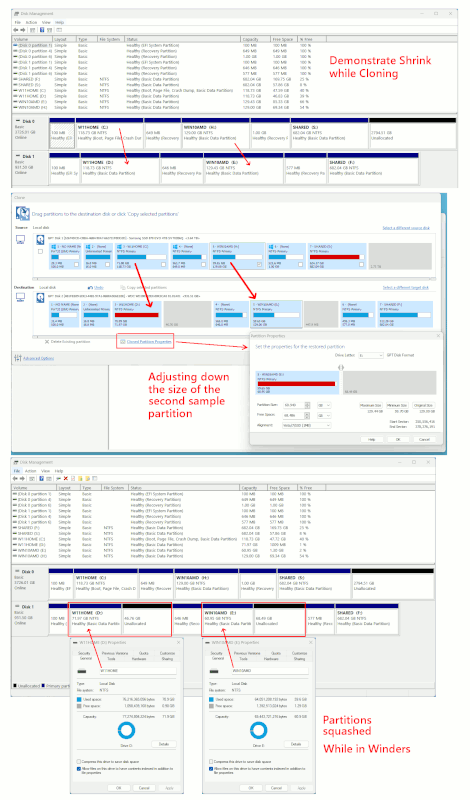Open View menu in bottom Disk Management window
Viewport: 470px width, 800px height.
[x=45, y=471]
